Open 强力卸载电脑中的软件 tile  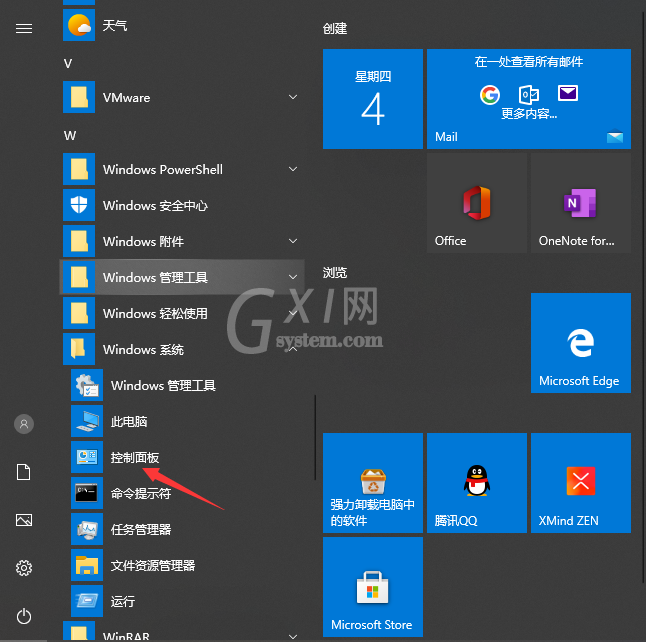click(373, 483)
